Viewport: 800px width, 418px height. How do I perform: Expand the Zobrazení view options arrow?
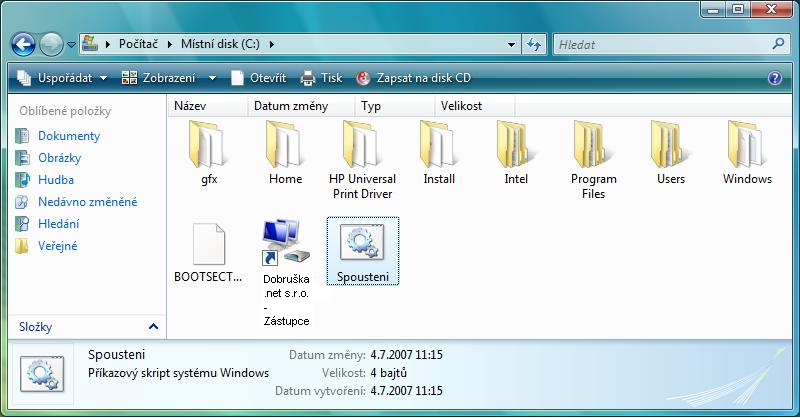click(x=212, y=78)
